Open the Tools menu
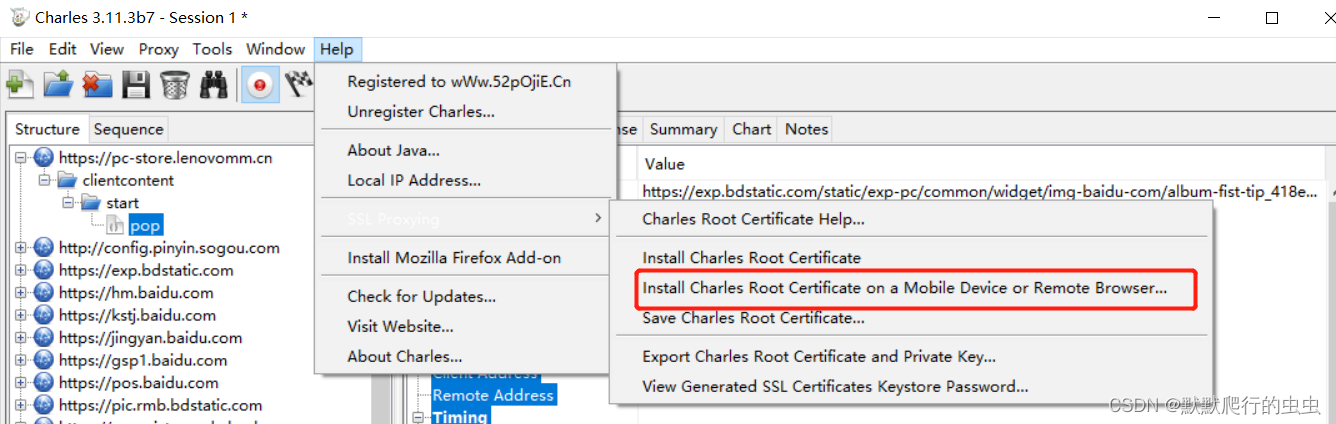Image resolution: width=1336 pixels, height=424 pixels. pyautogui.click(x=212, y=49)
